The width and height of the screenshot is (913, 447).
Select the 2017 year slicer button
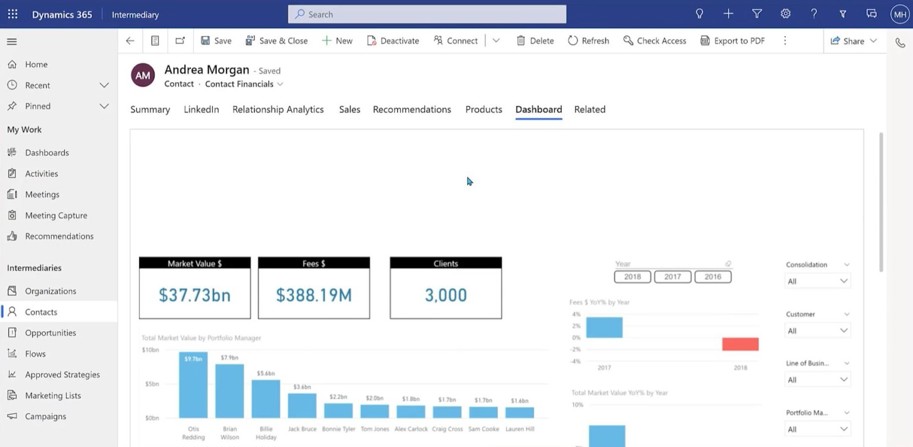[673, 277]
